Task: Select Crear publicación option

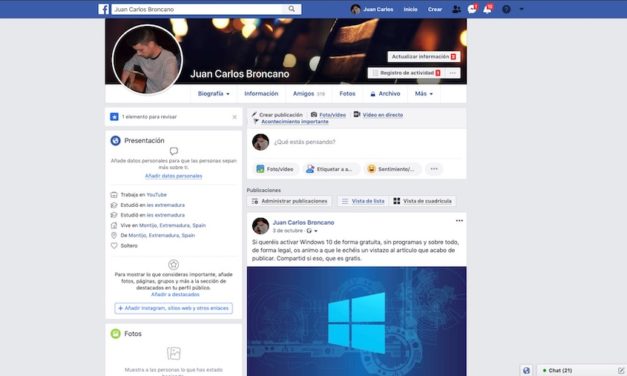Action: pyautogui.click(x=277, y=115)
